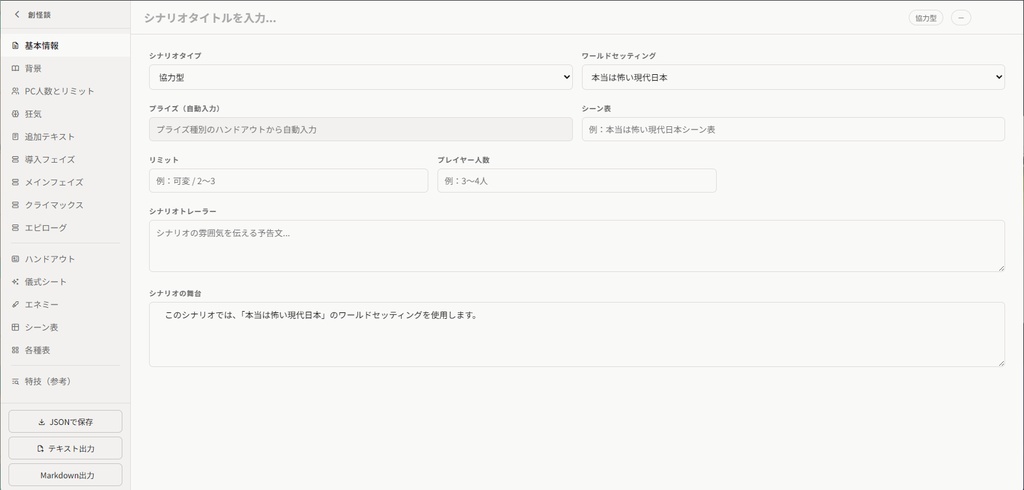This screenshot has height=490, width=1024.
Task: Open the 狂気 section
Action: coord(65,114)
